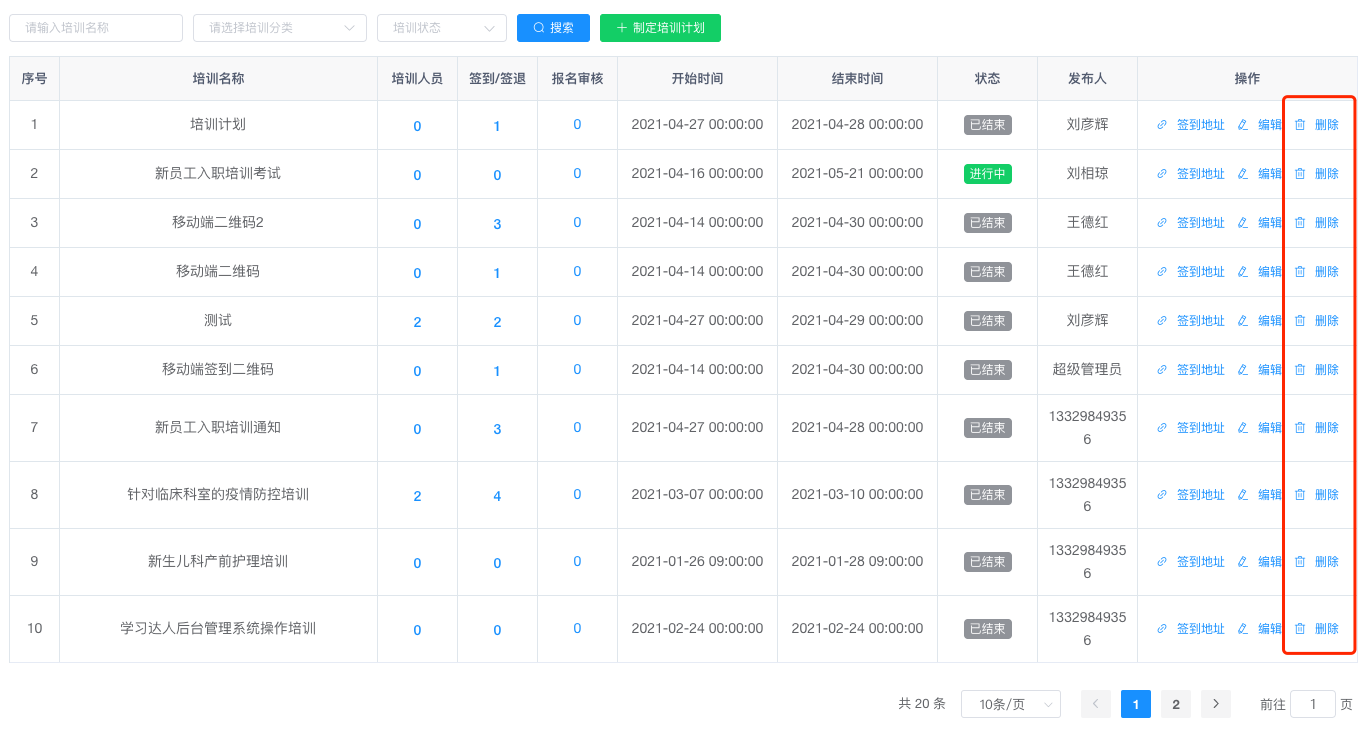
Task: Click the link icon in the 移动端签到二维码 row
Action: pyautogui.click(x=1162, y=370)
